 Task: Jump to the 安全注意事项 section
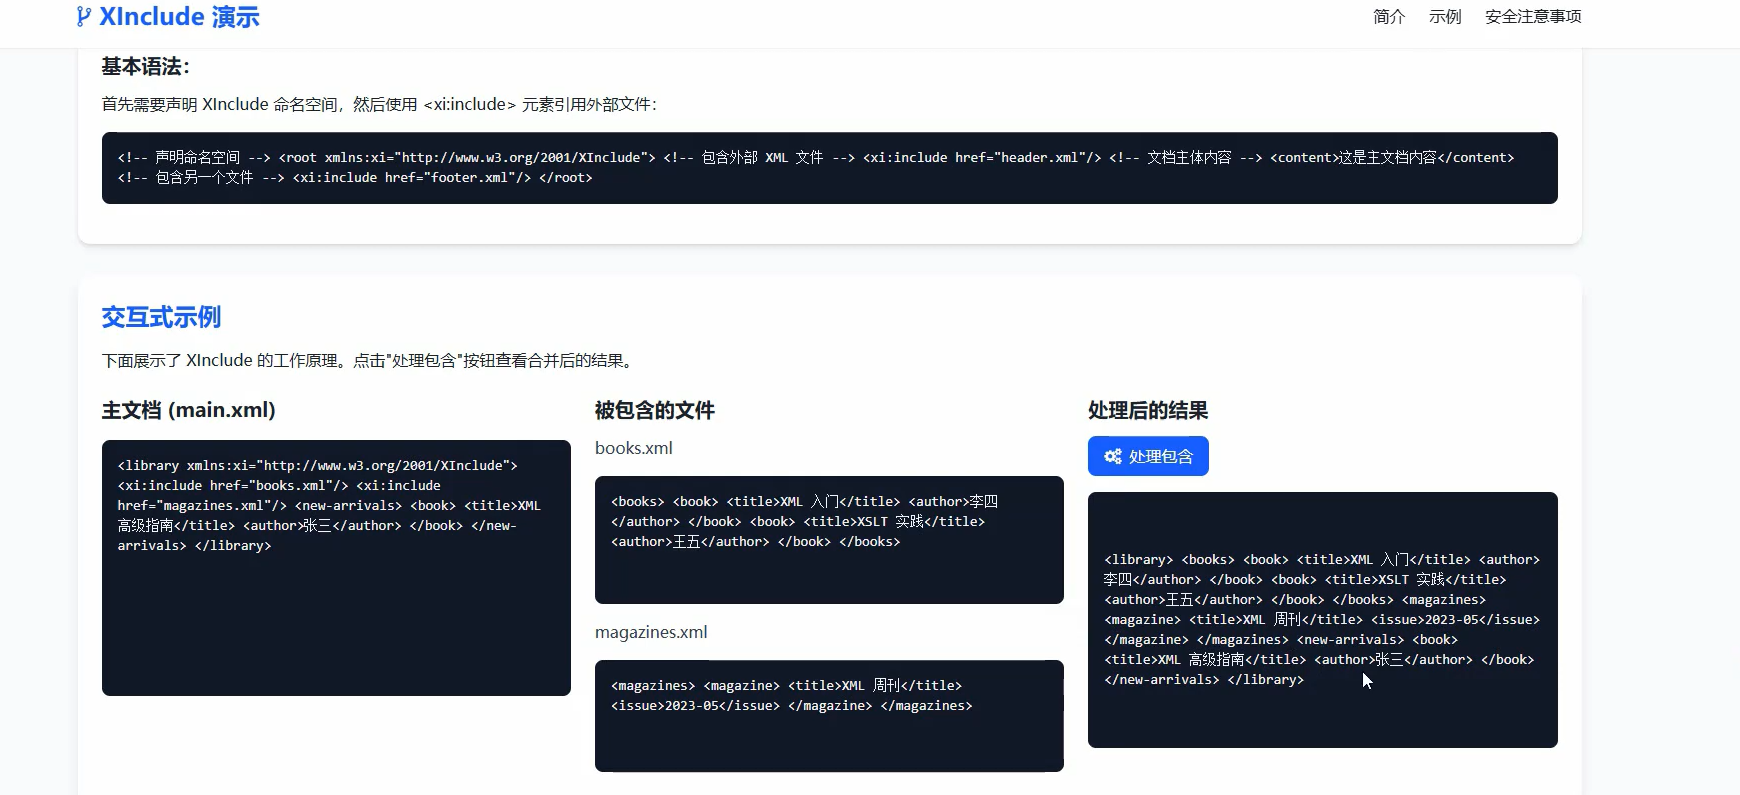1533,17
